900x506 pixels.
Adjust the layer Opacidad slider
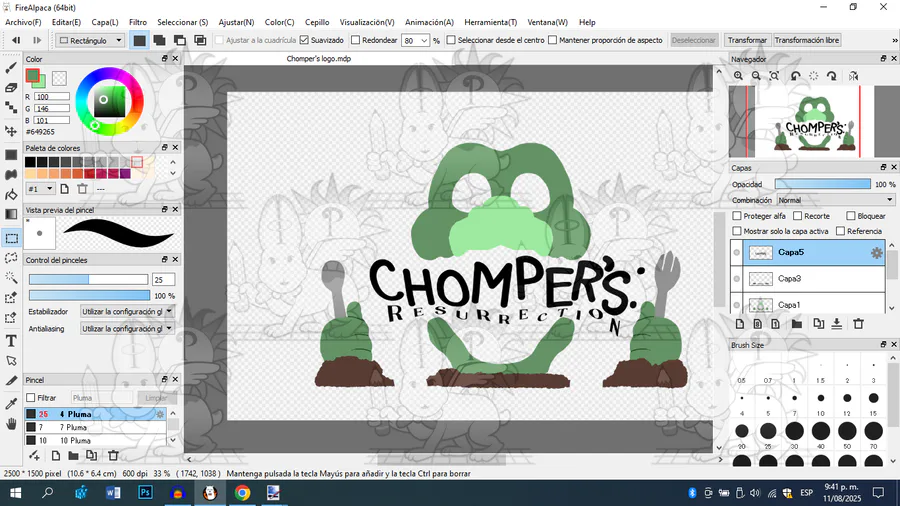coord(823,184)
